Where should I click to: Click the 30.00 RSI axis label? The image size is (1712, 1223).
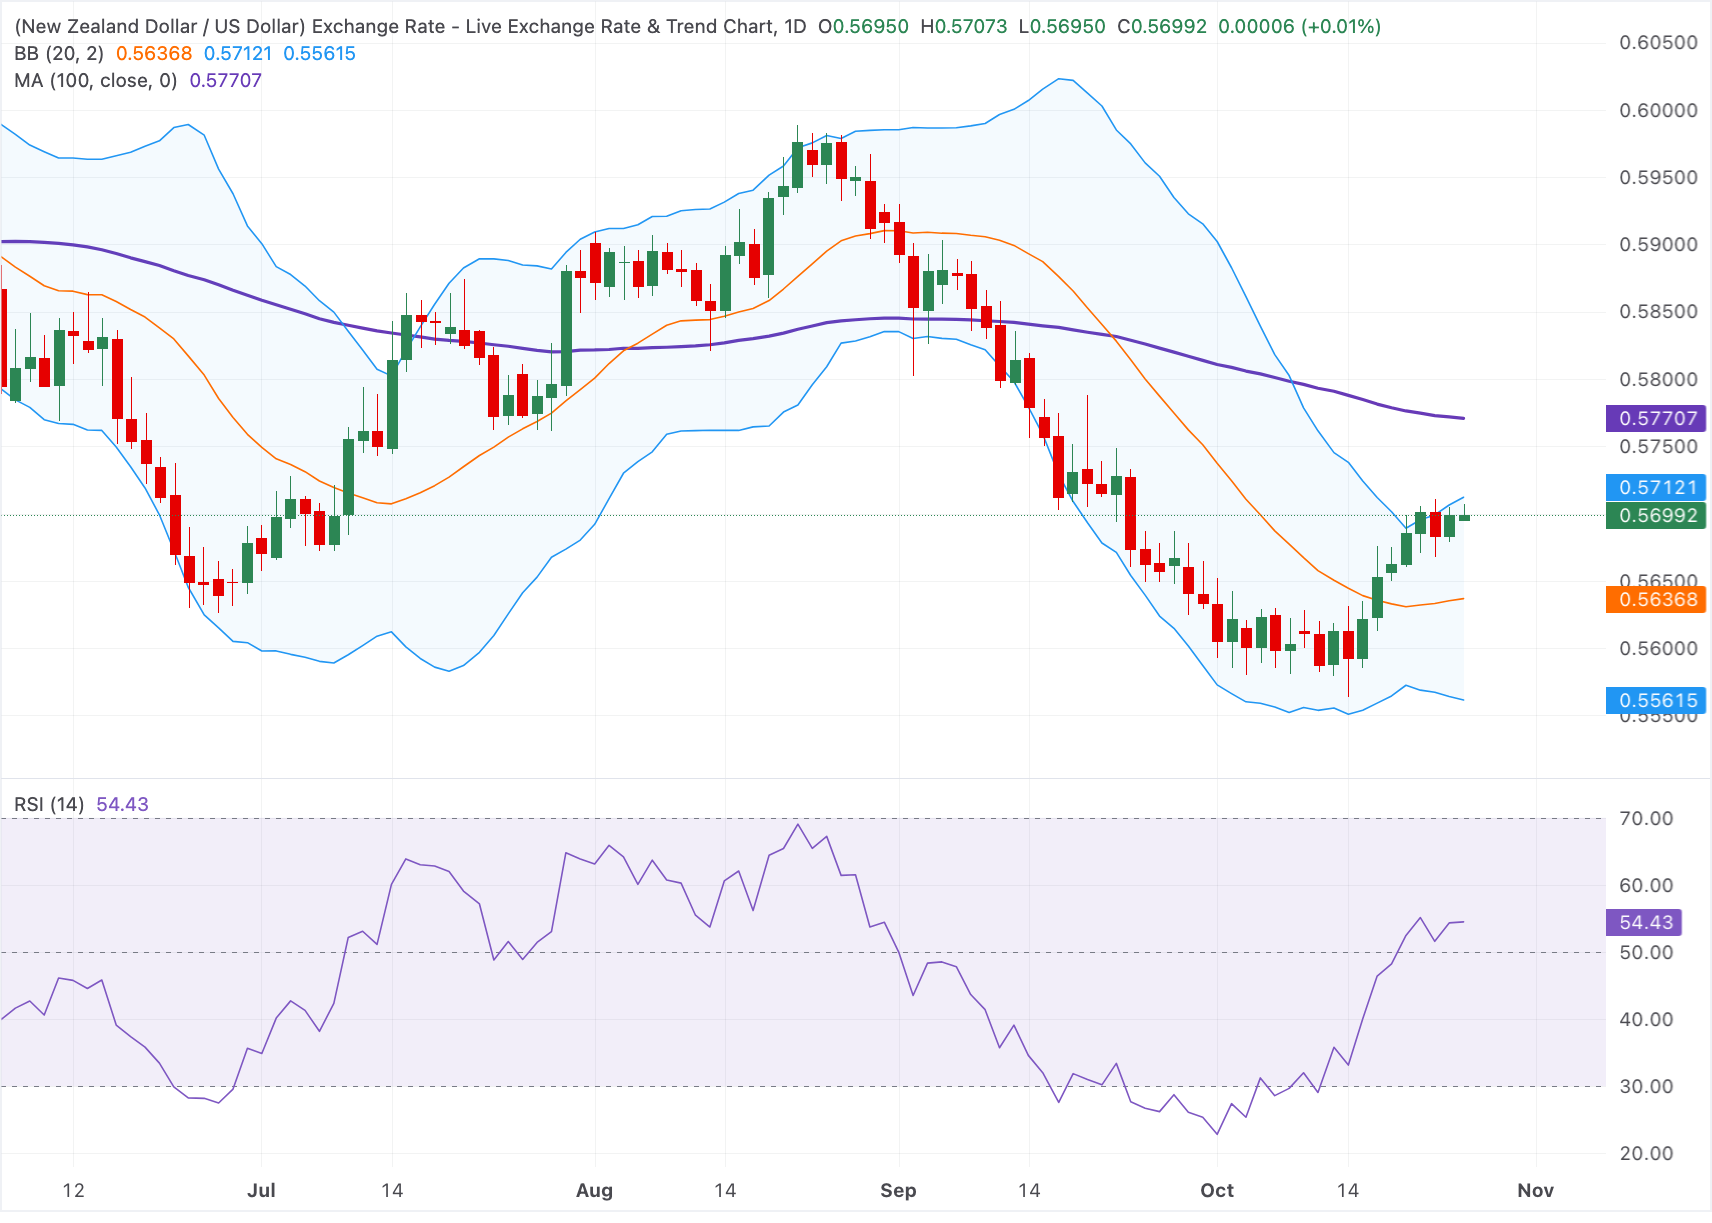1646,1087
